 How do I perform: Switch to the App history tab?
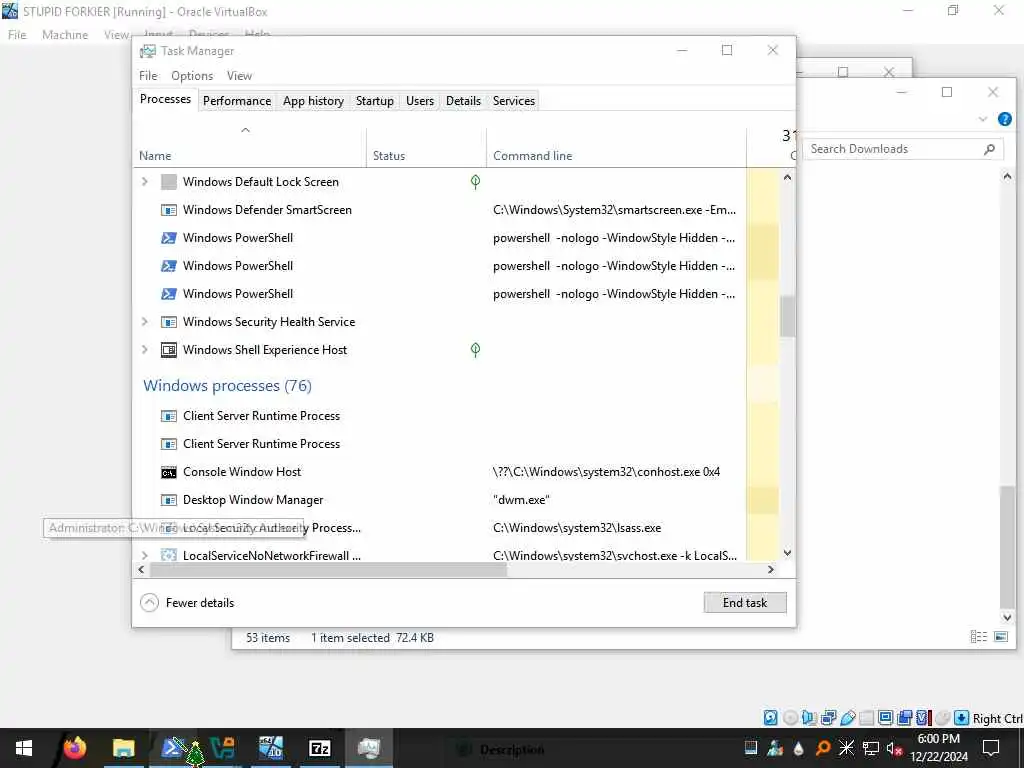[x=313, y=101]
